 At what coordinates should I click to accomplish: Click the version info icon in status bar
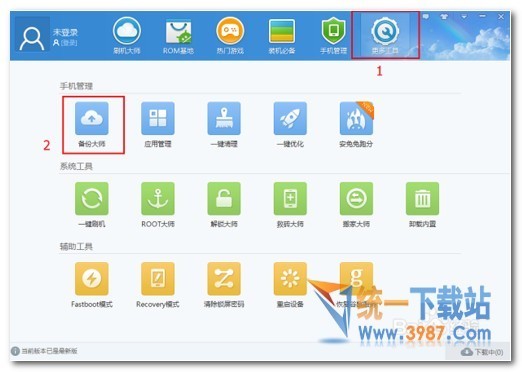tap(15, 351)
